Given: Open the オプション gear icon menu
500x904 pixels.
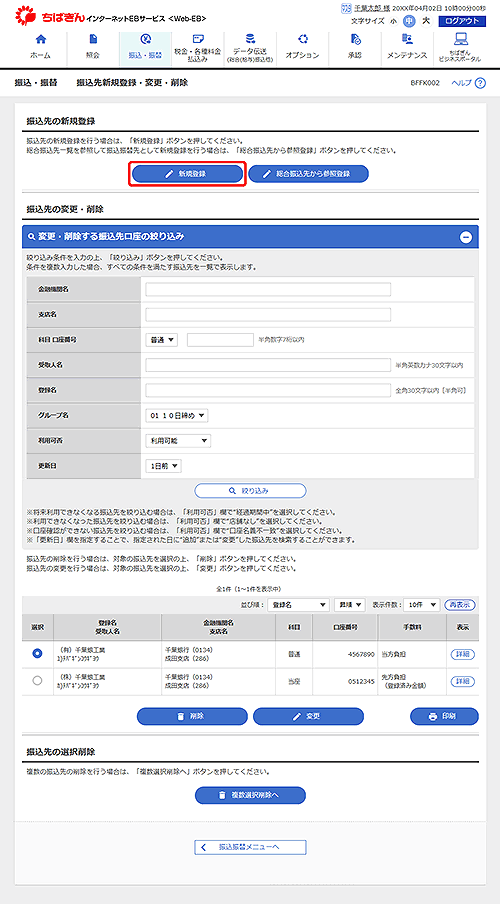Looking at the screenshot, I should pos(302,40).
